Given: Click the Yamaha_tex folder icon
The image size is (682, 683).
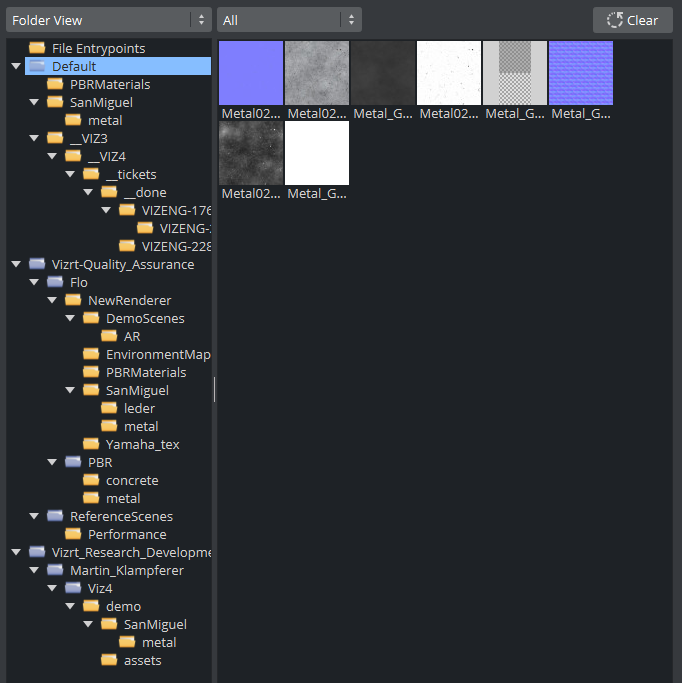Looking at the screenshot, I should pyautogui.click(x=91, y=444).
